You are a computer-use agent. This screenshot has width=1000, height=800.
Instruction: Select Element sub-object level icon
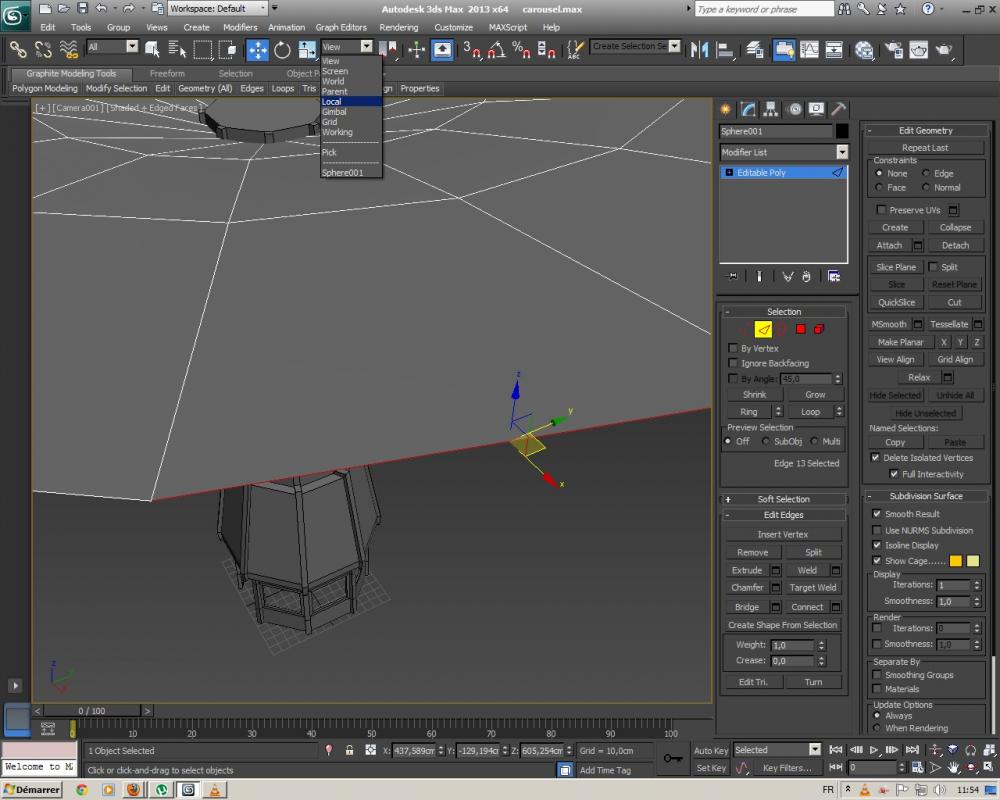[819, 329]
